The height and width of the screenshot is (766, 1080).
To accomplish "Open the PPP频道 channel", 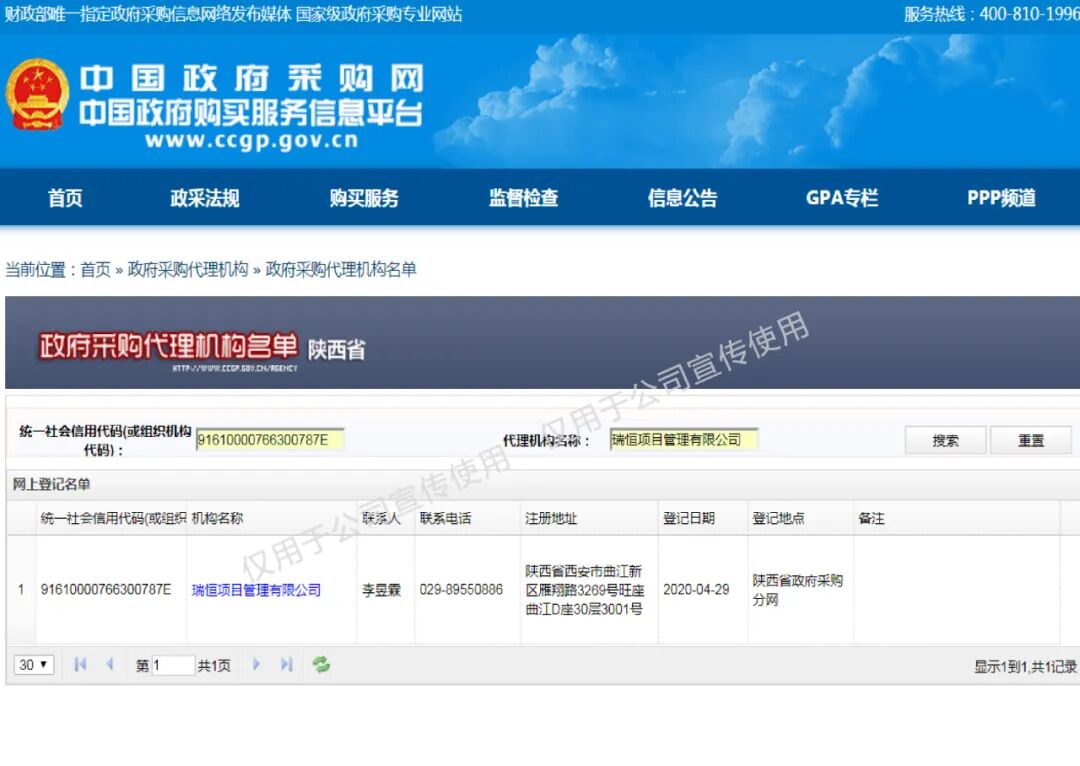I will click(x=1001, y=198).
